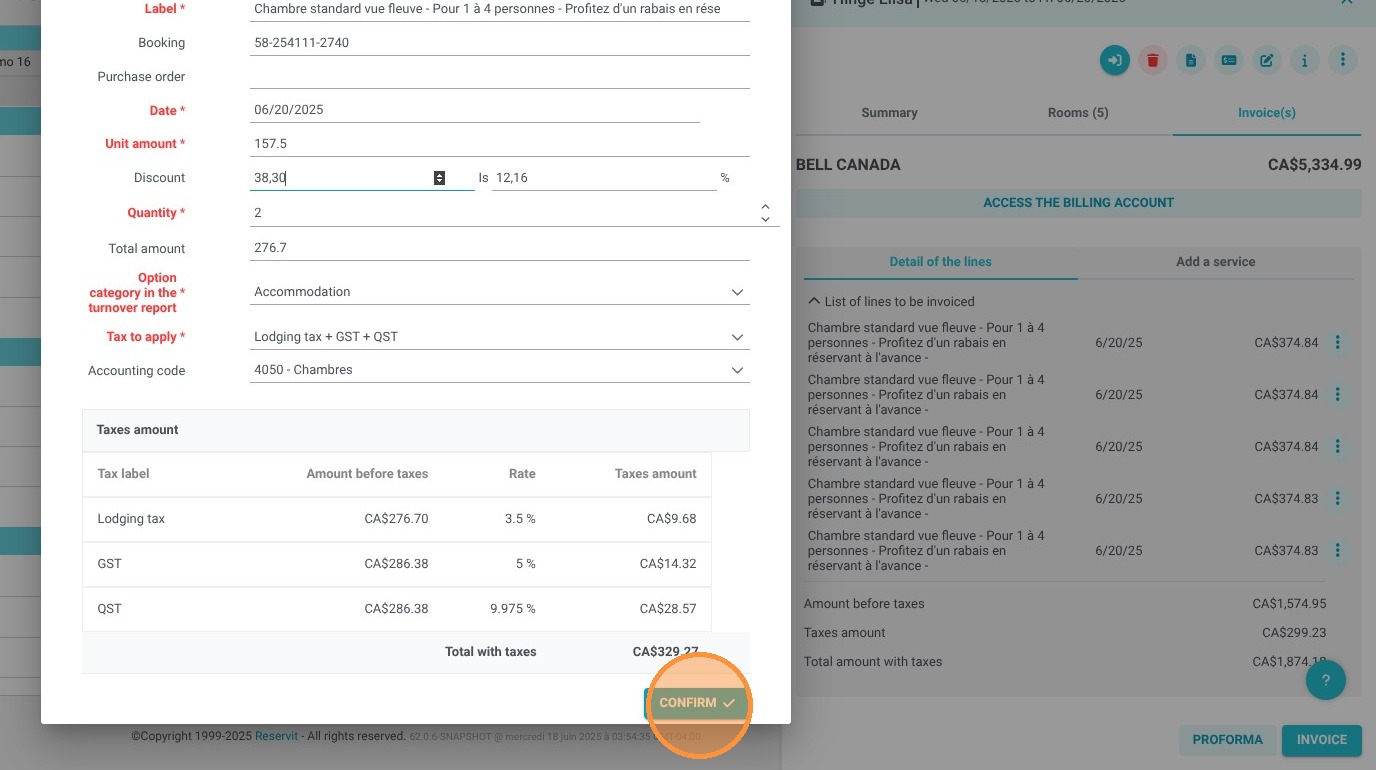This screenshot has width=1376, height=770.
Task: Open the Option category Accommodation dropdown
Action: point(500,292)
